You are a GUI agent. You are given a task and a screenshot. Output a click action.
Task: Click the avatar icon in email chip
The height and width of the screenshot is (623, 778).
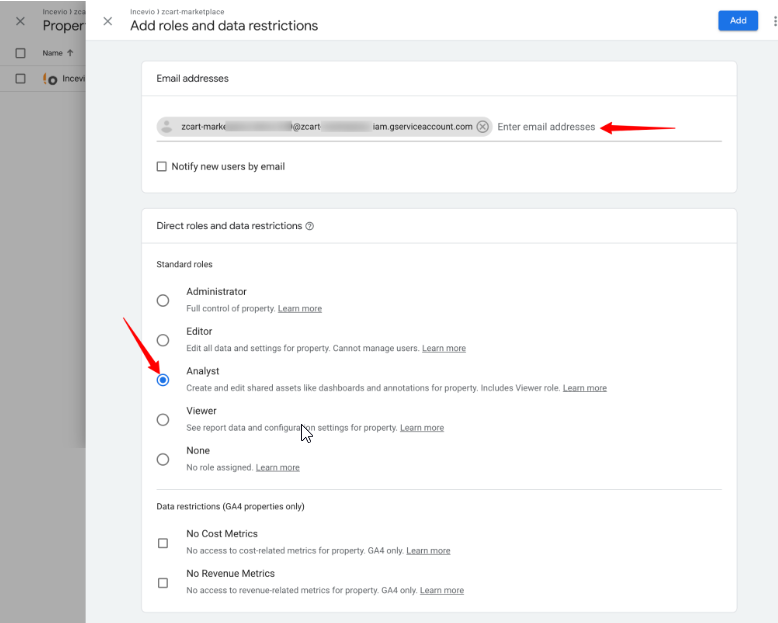(x=168, y=127)
